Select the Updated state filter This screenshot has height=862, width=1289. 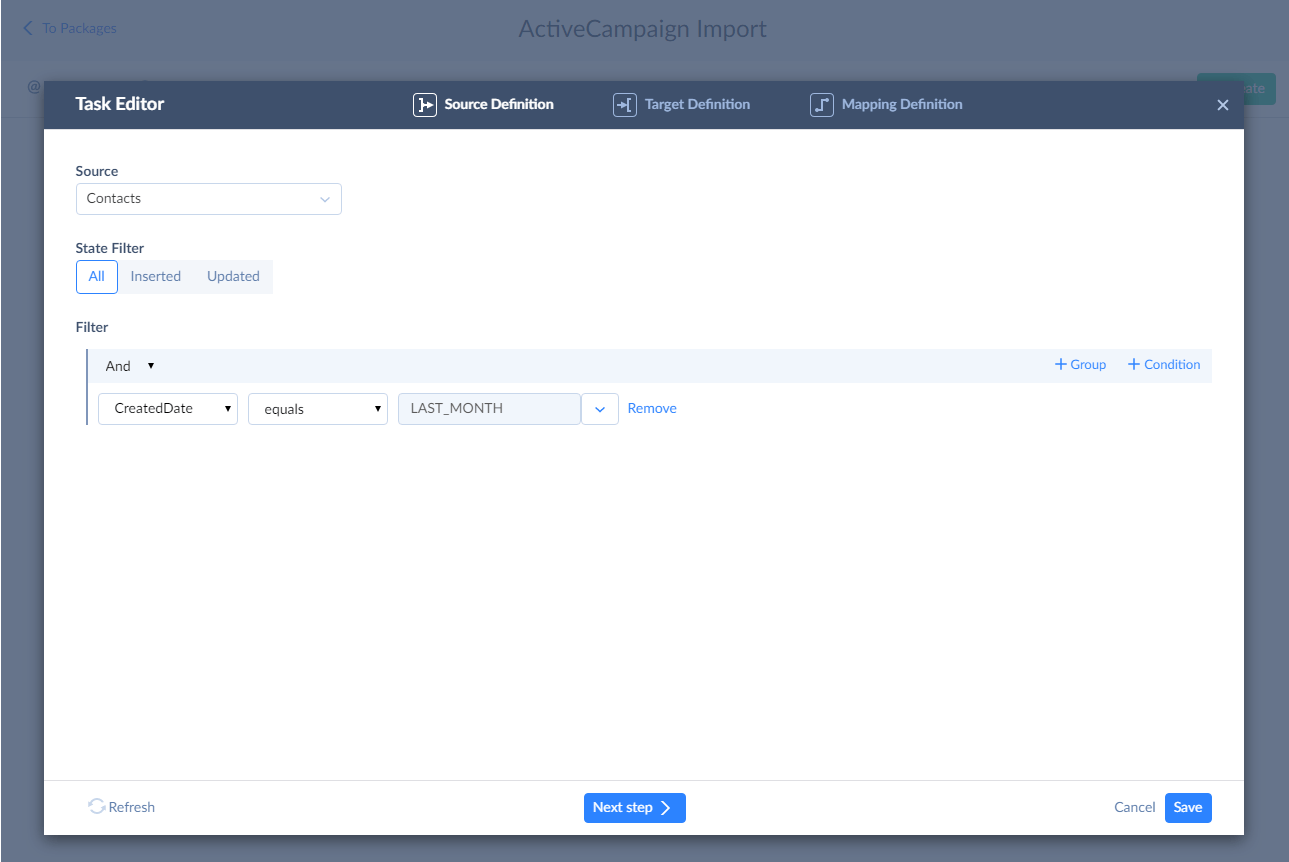pos(233,277)
